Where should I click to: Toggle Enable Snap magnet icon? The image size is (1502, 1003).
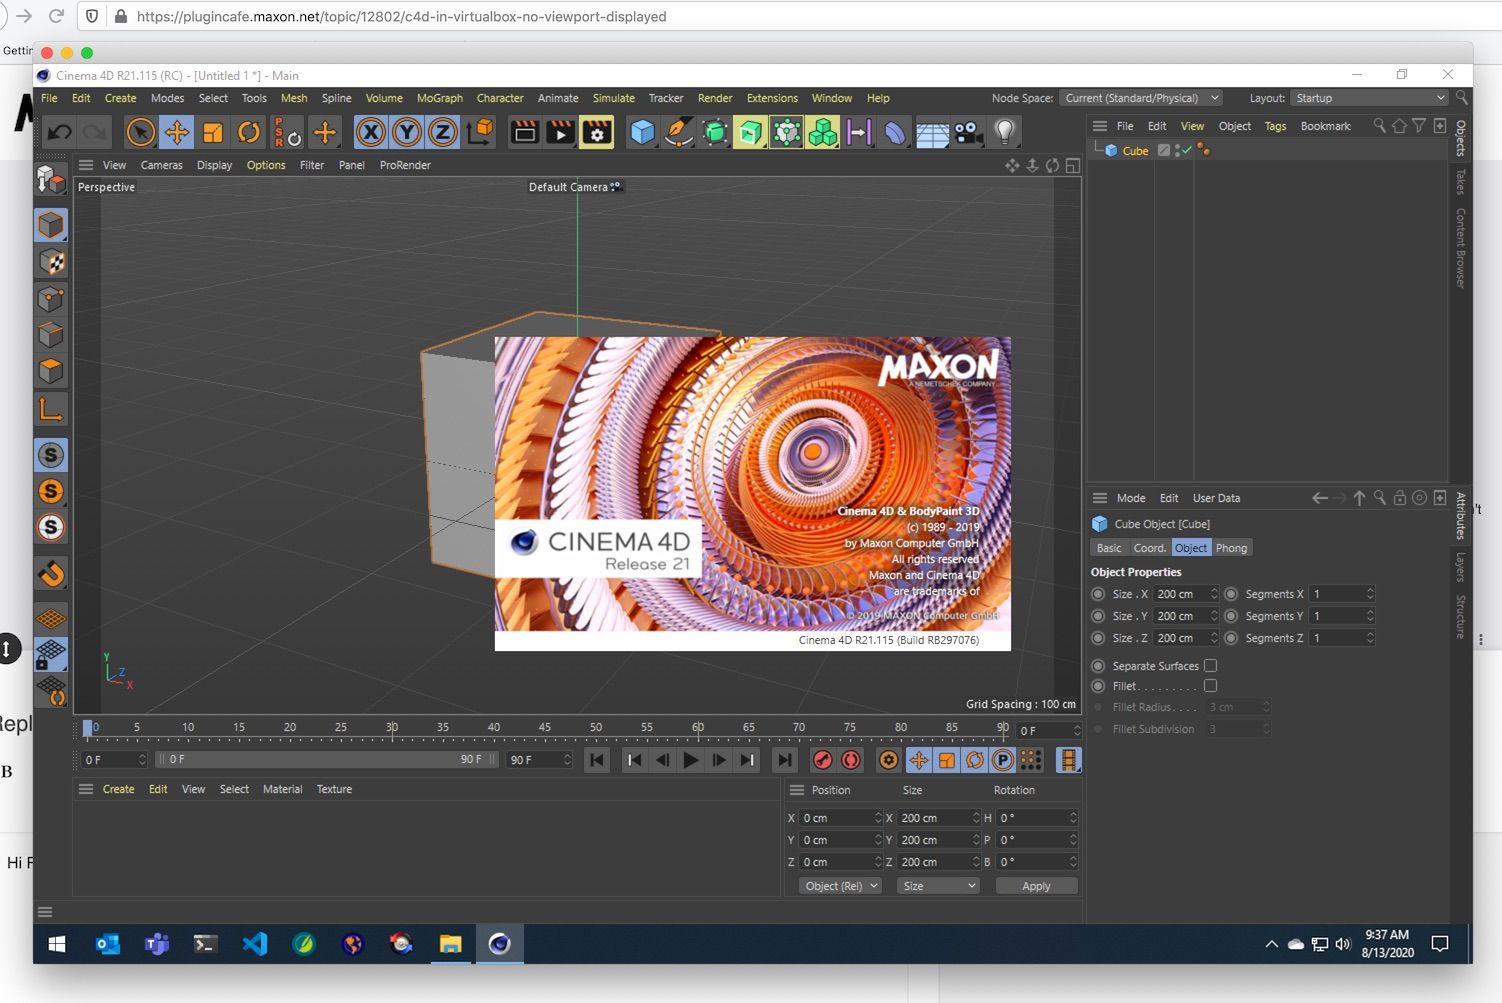[51, 574]
